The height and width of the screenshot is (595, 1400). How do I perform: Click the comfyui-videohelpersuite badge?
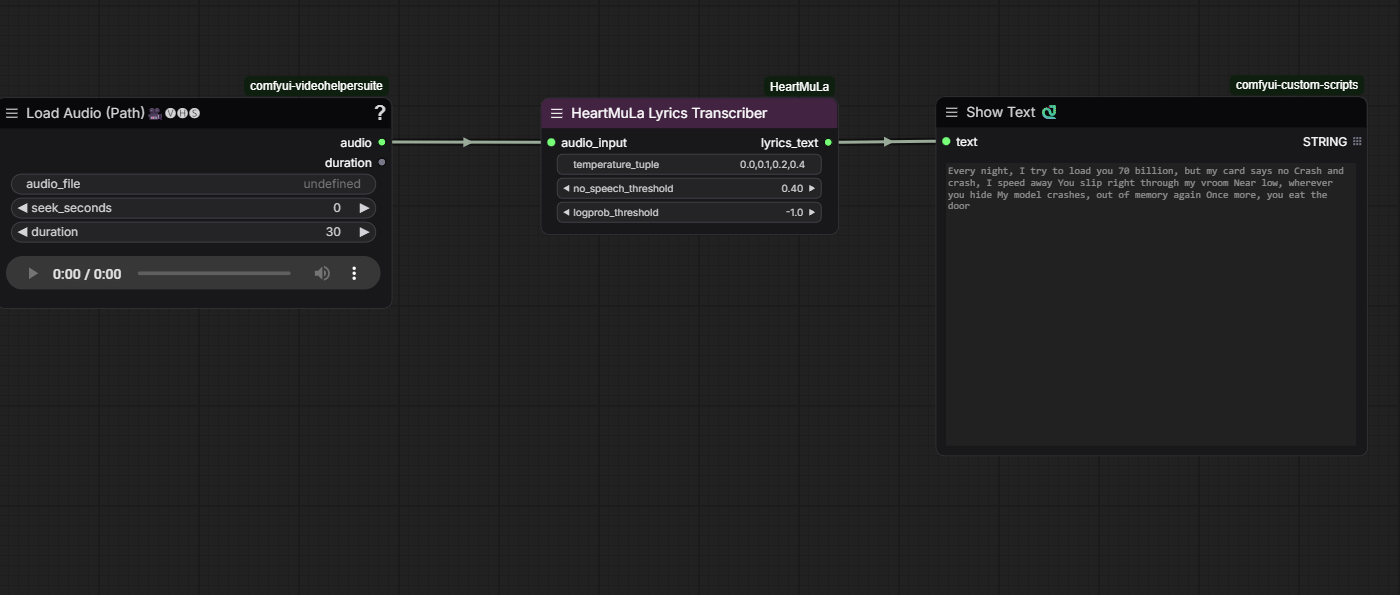tap(316, 86)
